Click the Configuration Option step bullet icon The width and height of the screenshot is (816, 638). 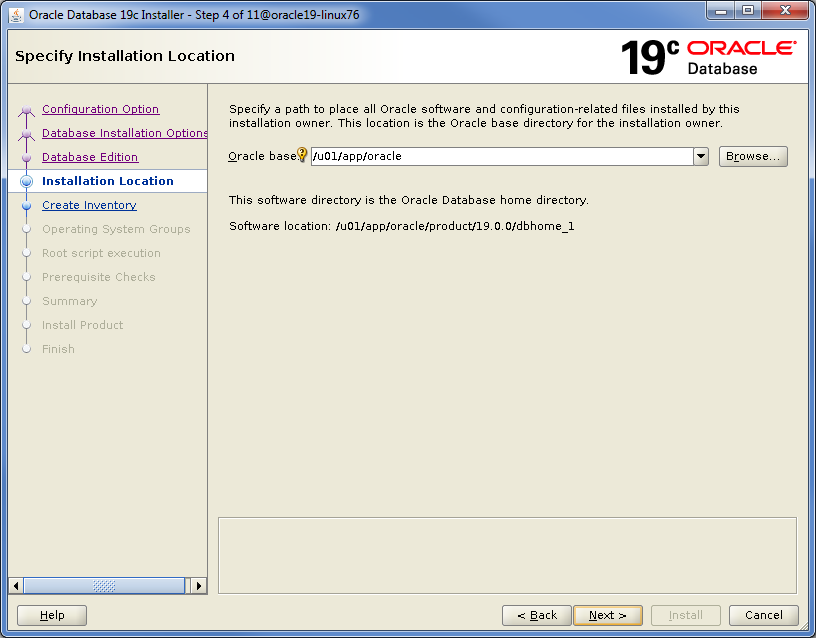point(27,110)
